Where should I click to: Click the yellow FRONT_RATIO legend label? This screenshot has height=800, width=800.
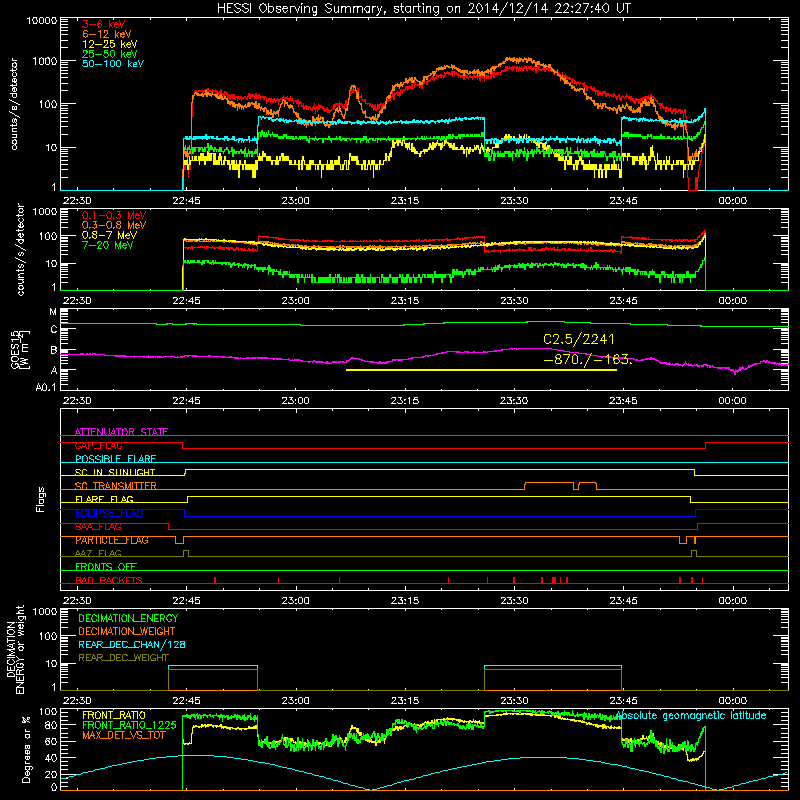114,715
